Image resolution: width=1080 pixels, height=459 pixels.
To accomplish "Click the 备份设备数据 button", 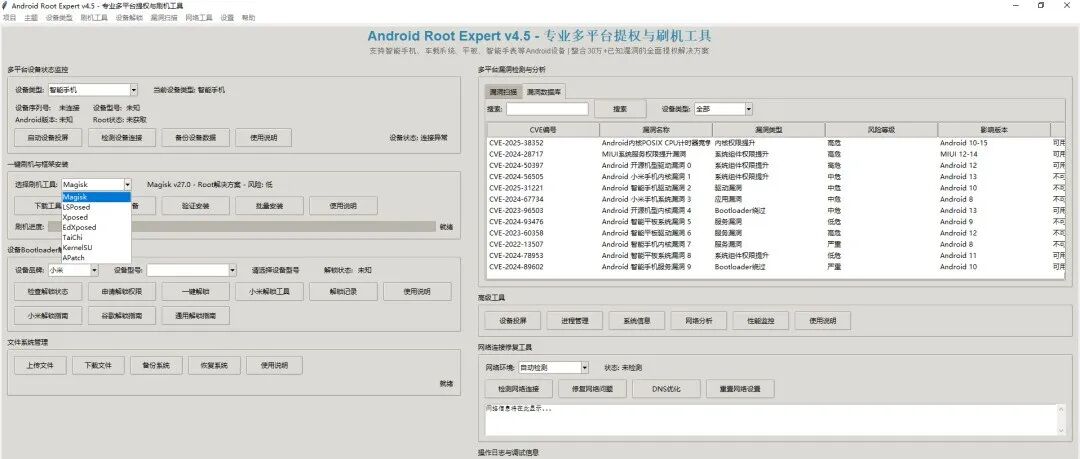I will 195,138.
